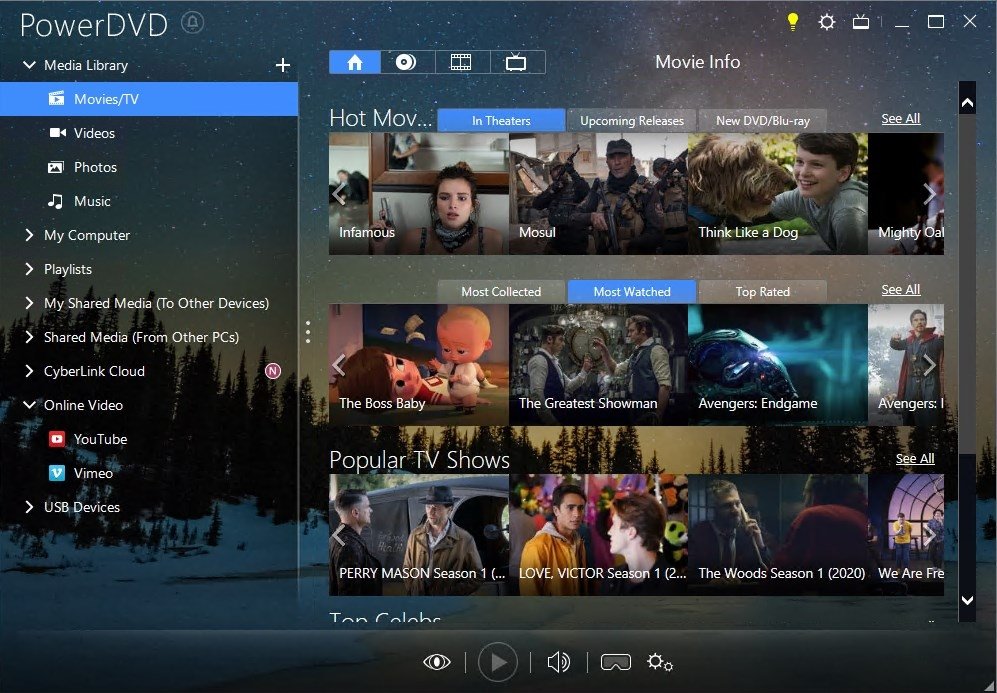Expand My Shared Media (To Other Devices)
Screen dimensions: 997x693
(29, 303)
